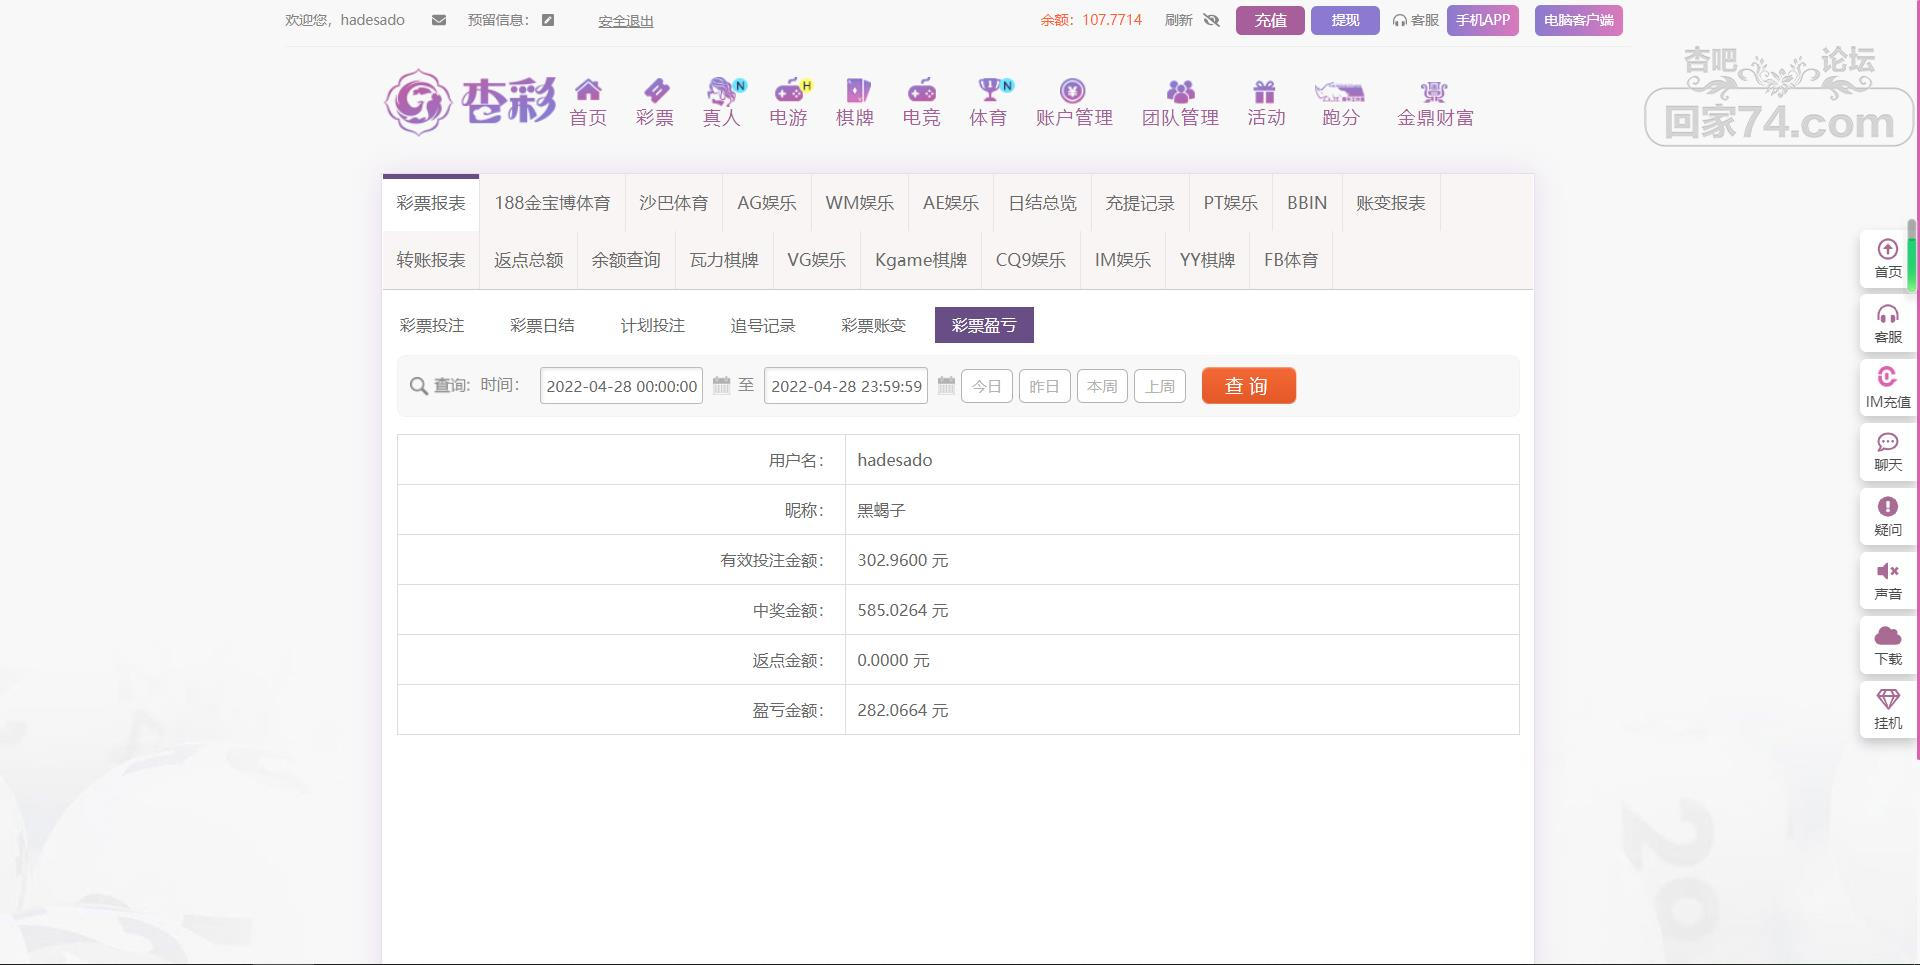The image size is (1920, 965).
Task: Click the edit reserved-info pencil icon
Action: 548,20
